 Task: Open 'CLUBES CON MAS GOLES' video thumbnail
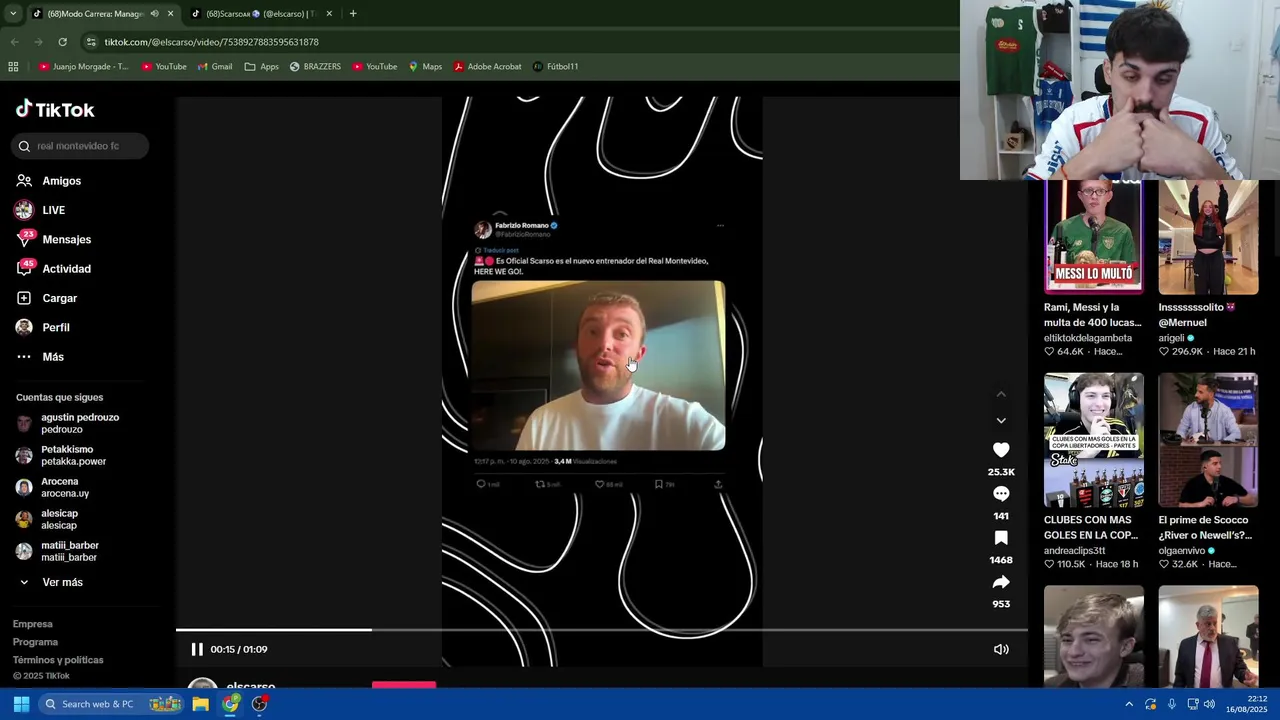[x=1094, y=440]
